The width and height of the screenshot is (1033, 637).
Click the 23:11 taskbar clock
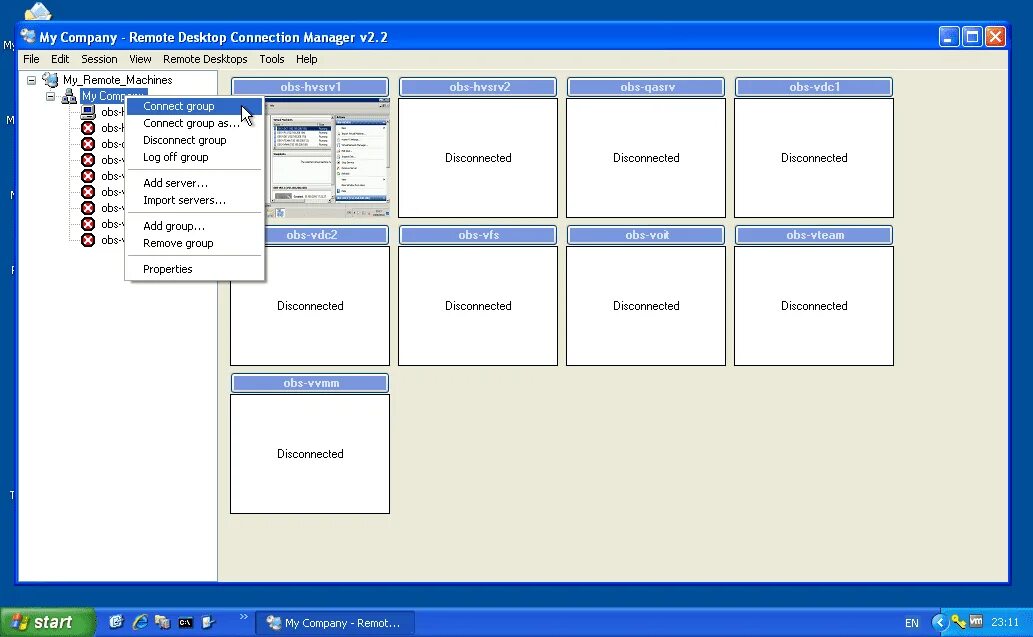[1005, 622]
